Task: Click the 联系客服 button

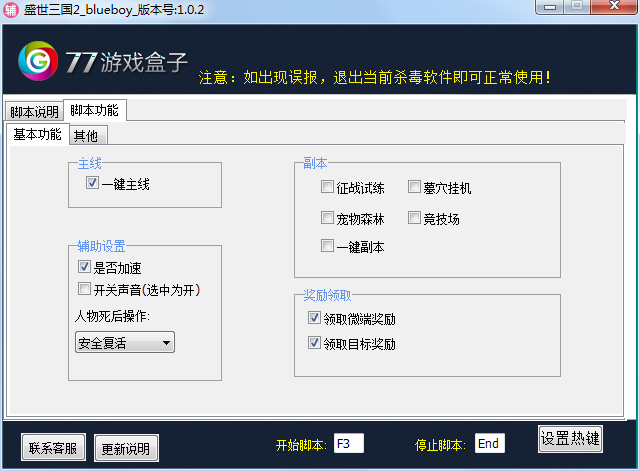Action: coord(54,447)
